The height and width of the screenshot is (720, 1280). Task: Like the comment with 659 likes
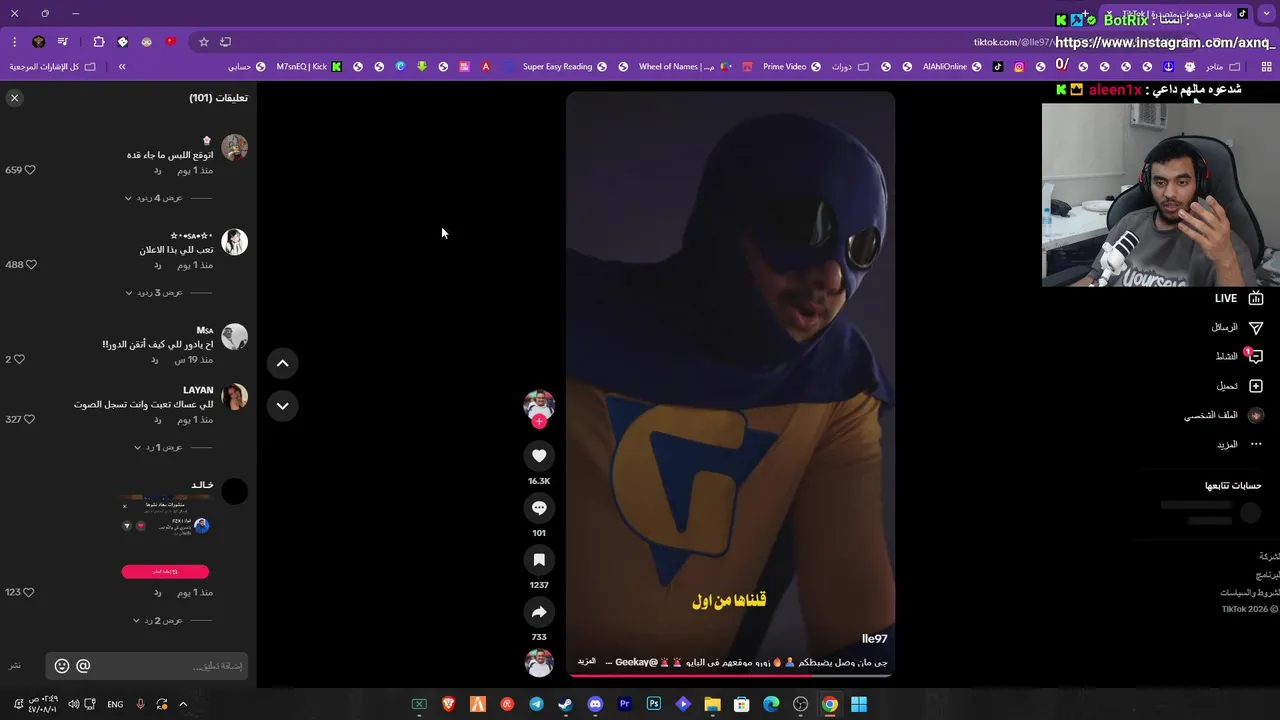[x=30, y=170]
